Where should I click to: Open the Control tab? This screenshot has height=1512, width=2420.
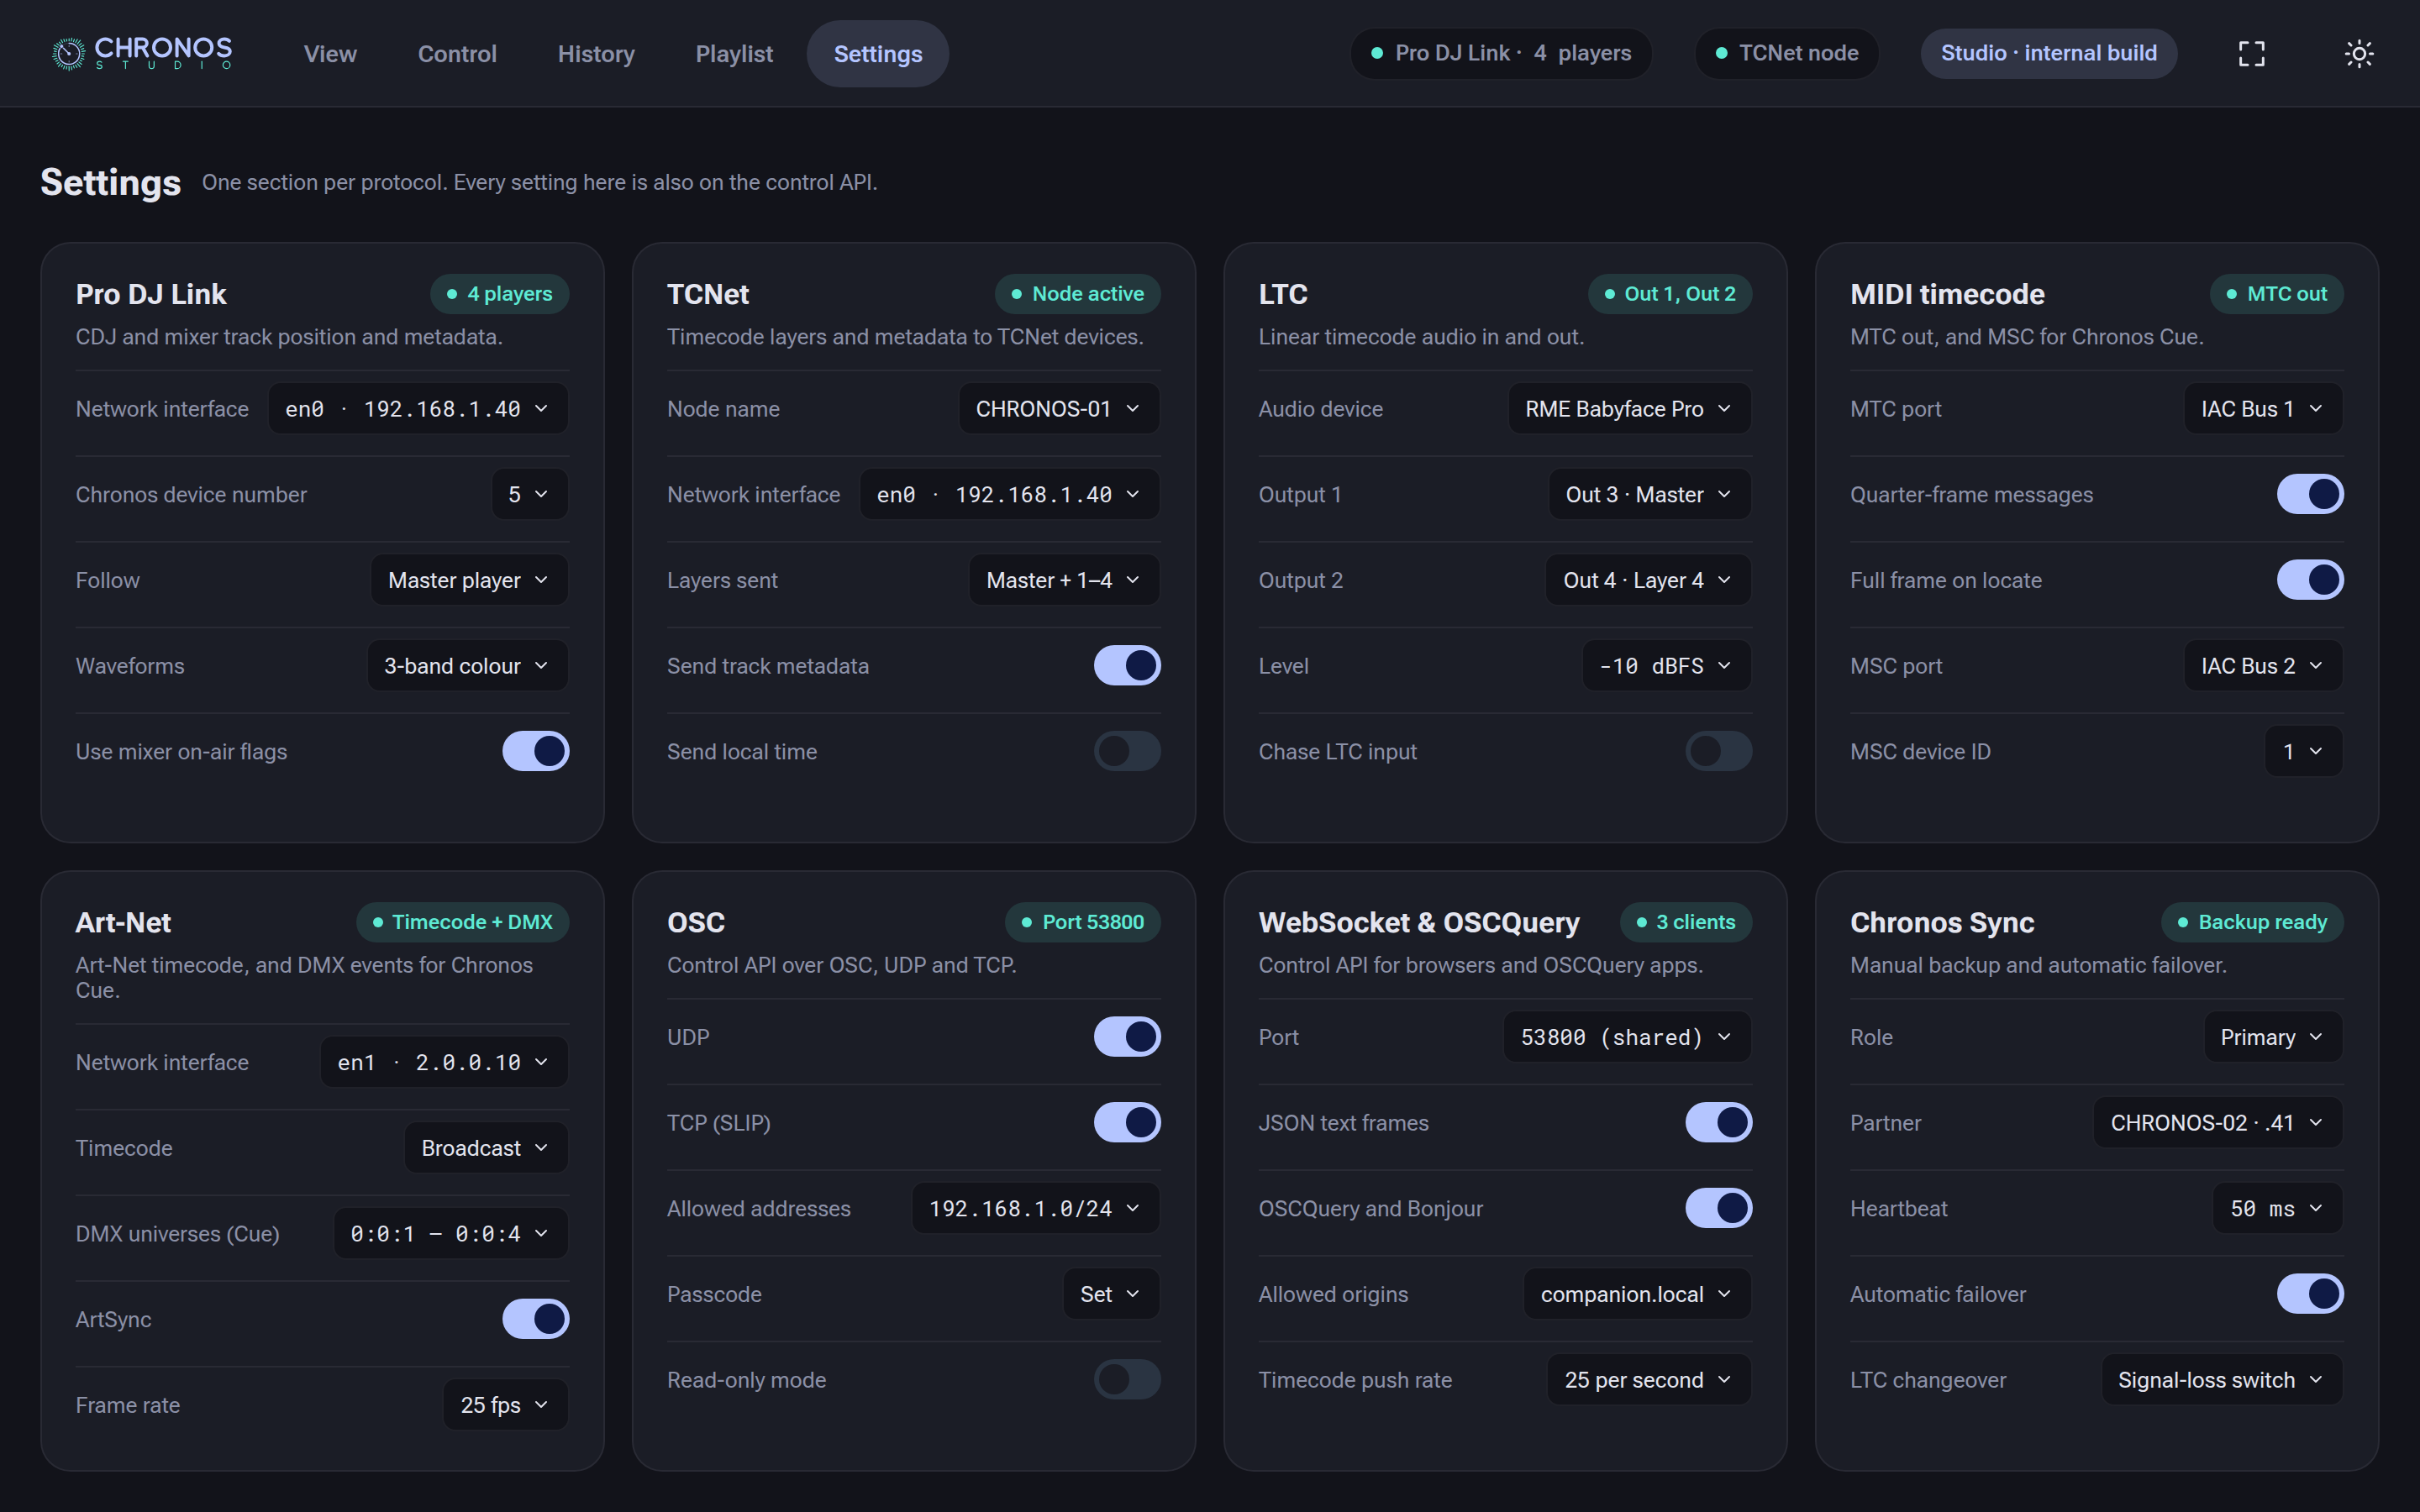click(x=457, y=53)
